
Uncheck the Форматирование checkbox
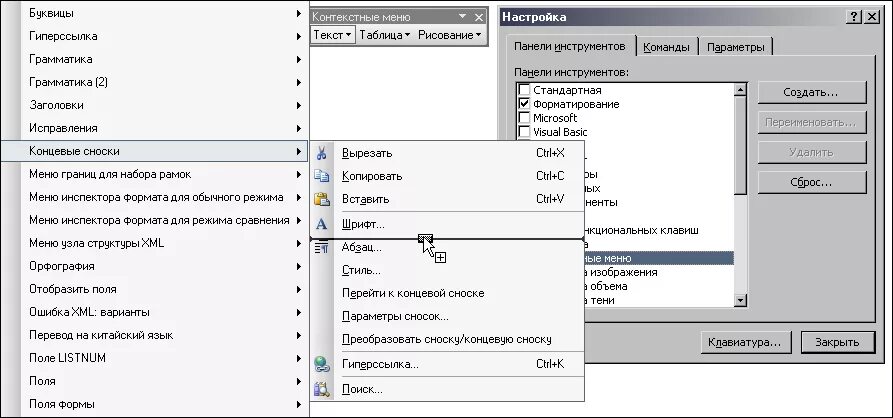pyautogui.click(x=524, y=104)
